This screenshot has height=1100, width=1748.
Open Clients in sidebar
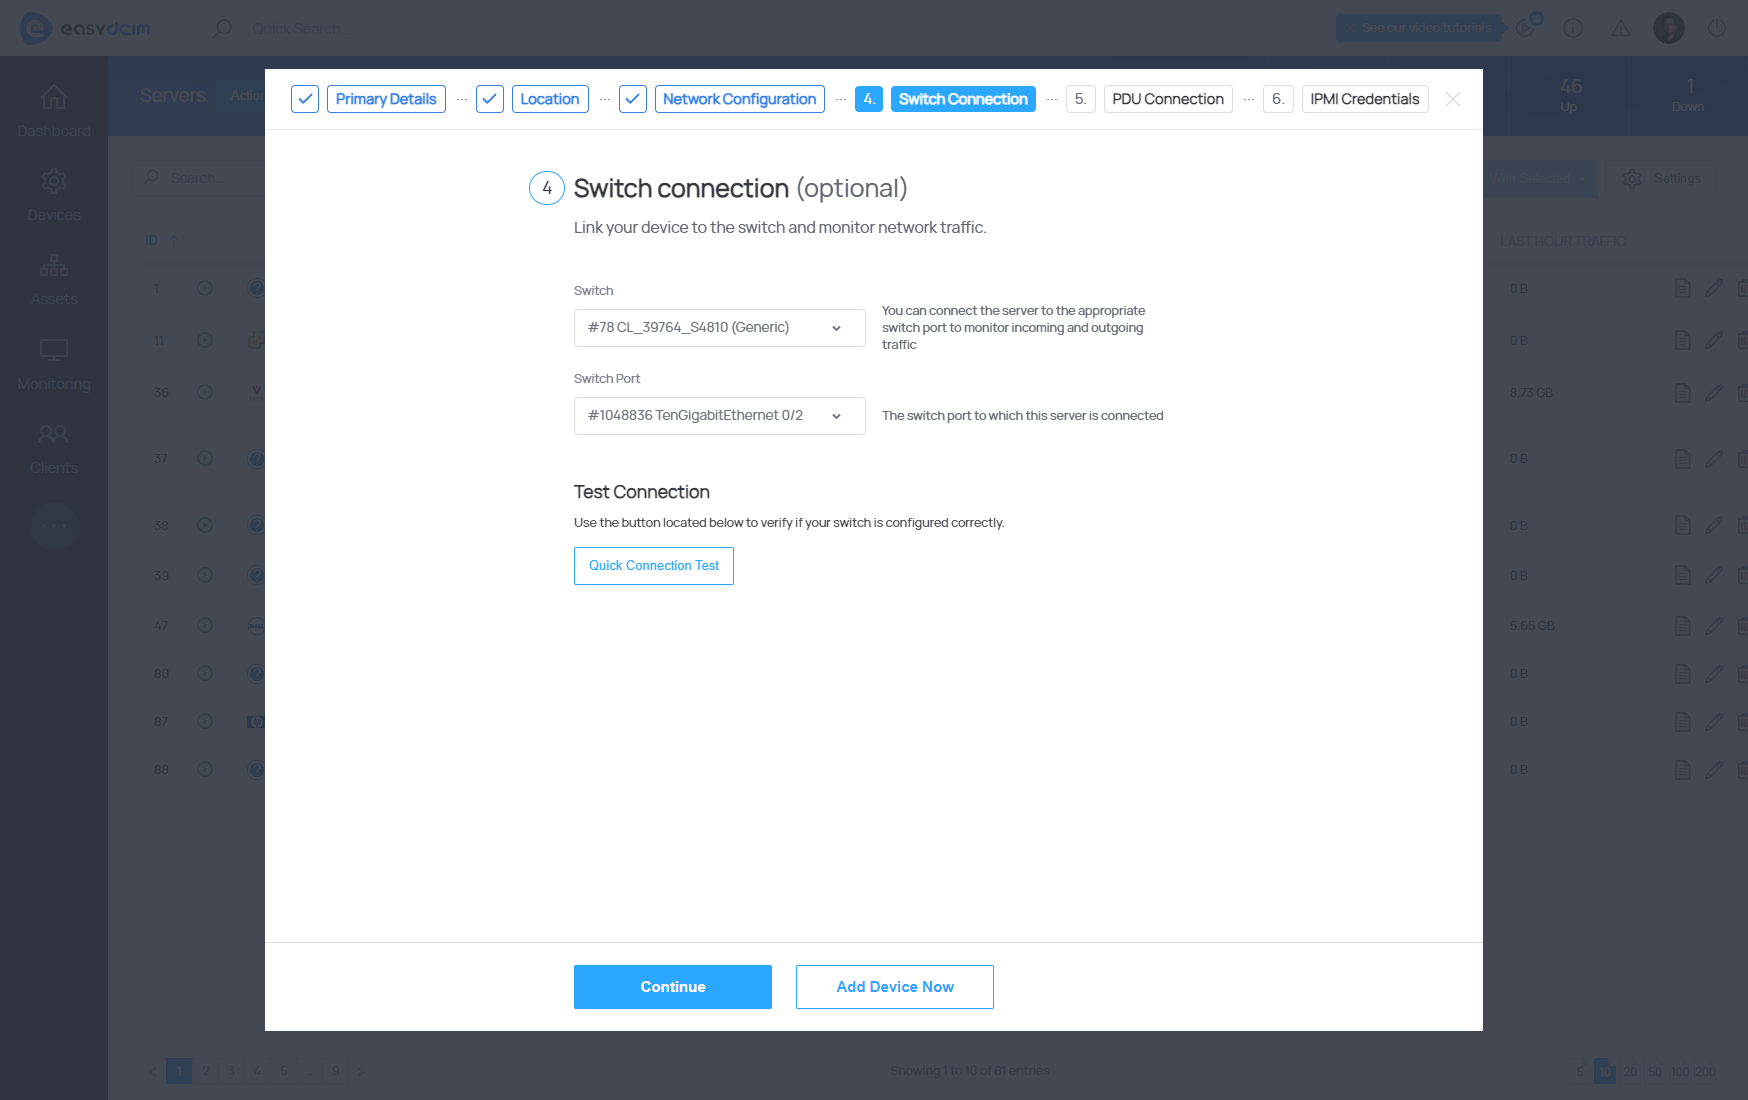[54, 449]
